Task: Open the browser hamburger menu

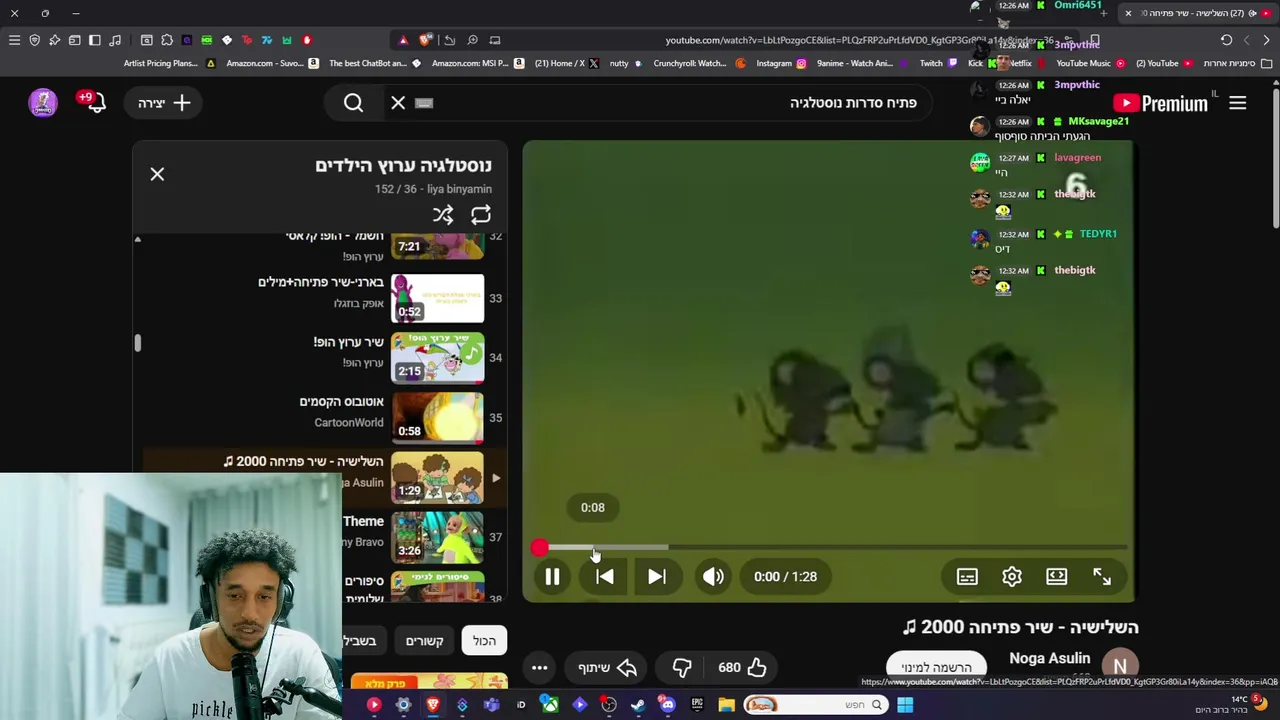Action: 14,40
